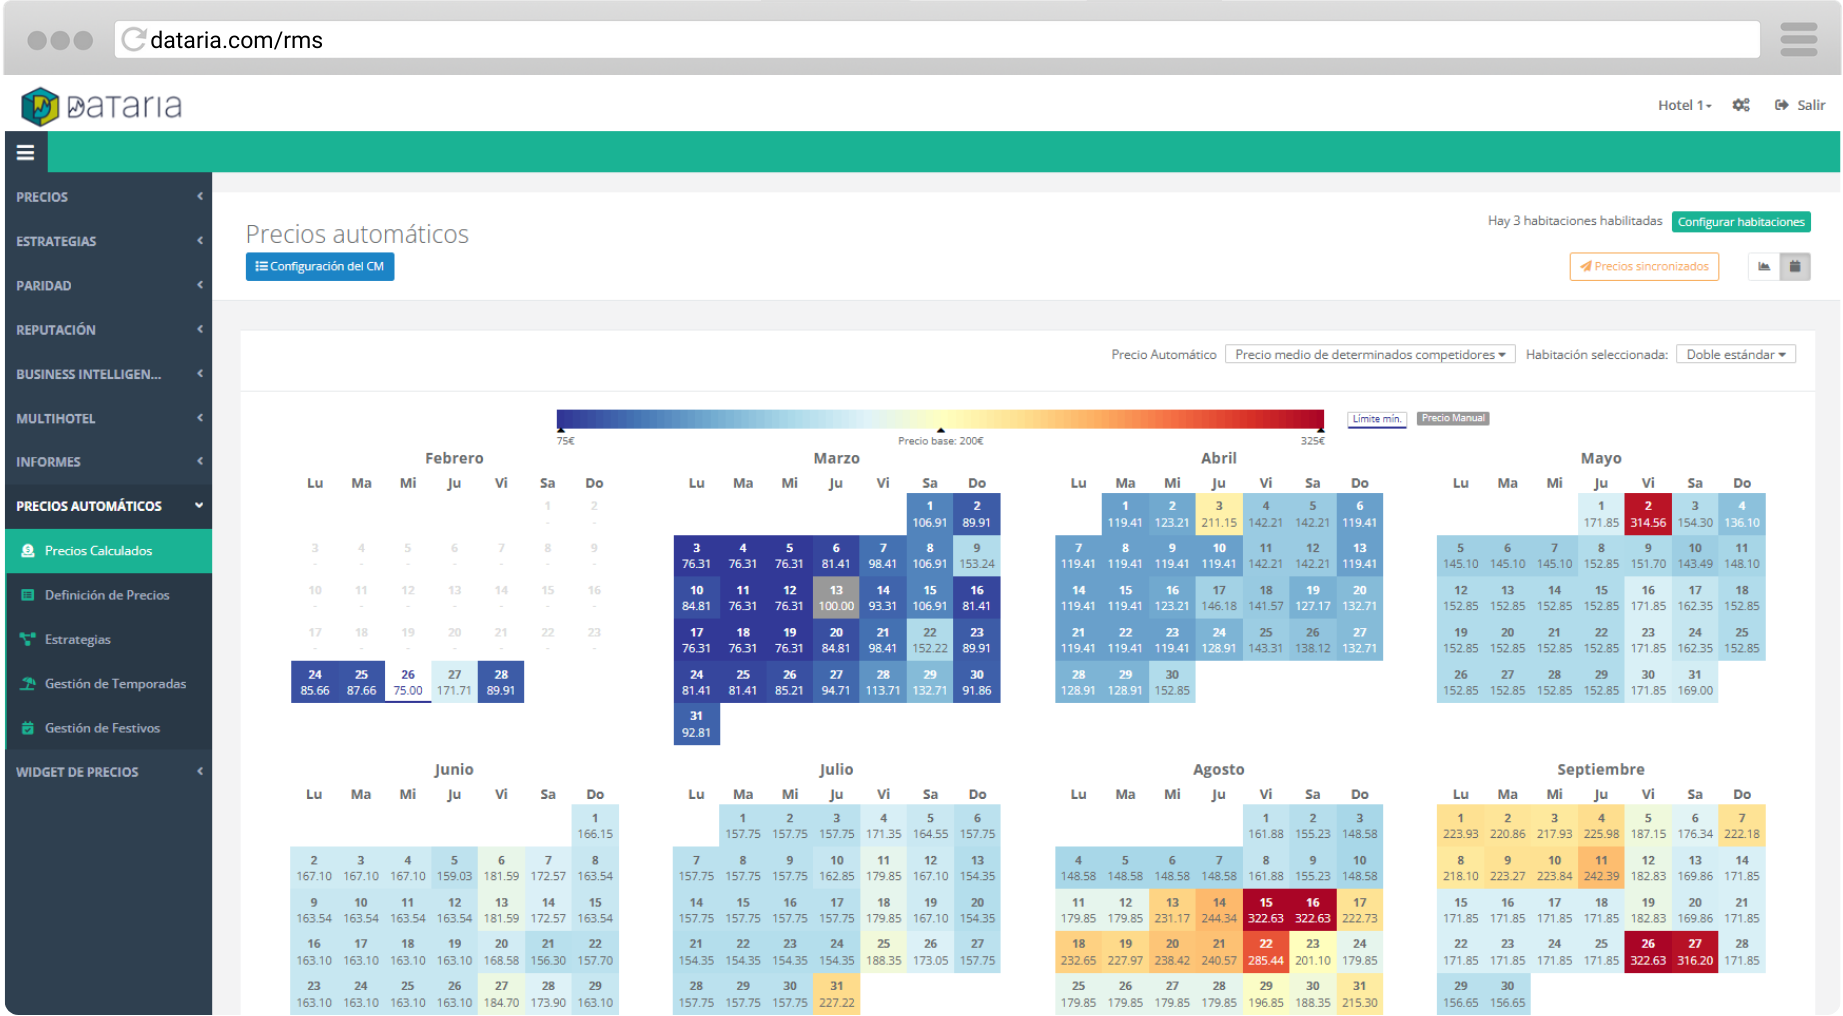
Task: Select September 27 cell priced 316.20
Action: pyautogui.click(x=1695, y=952)
